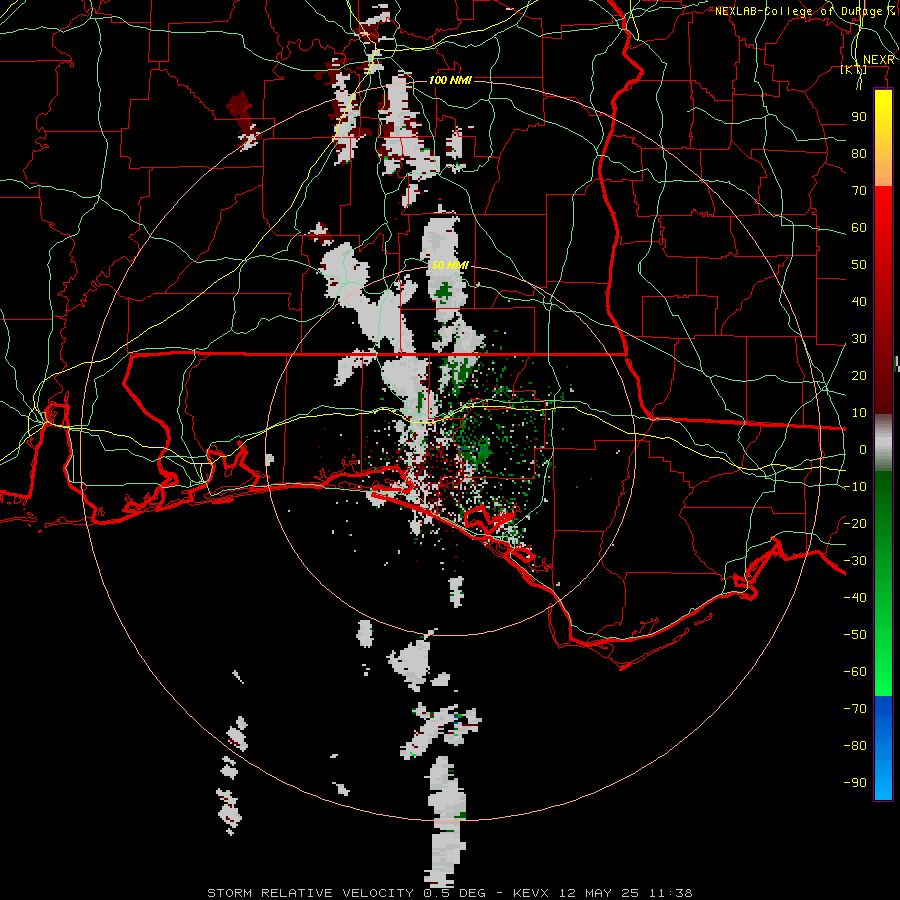This screenshot has height=900, width=900.
Task: Click the -90 value on the velocity scale
Action: pyautogui.click(x=855, y=783)
